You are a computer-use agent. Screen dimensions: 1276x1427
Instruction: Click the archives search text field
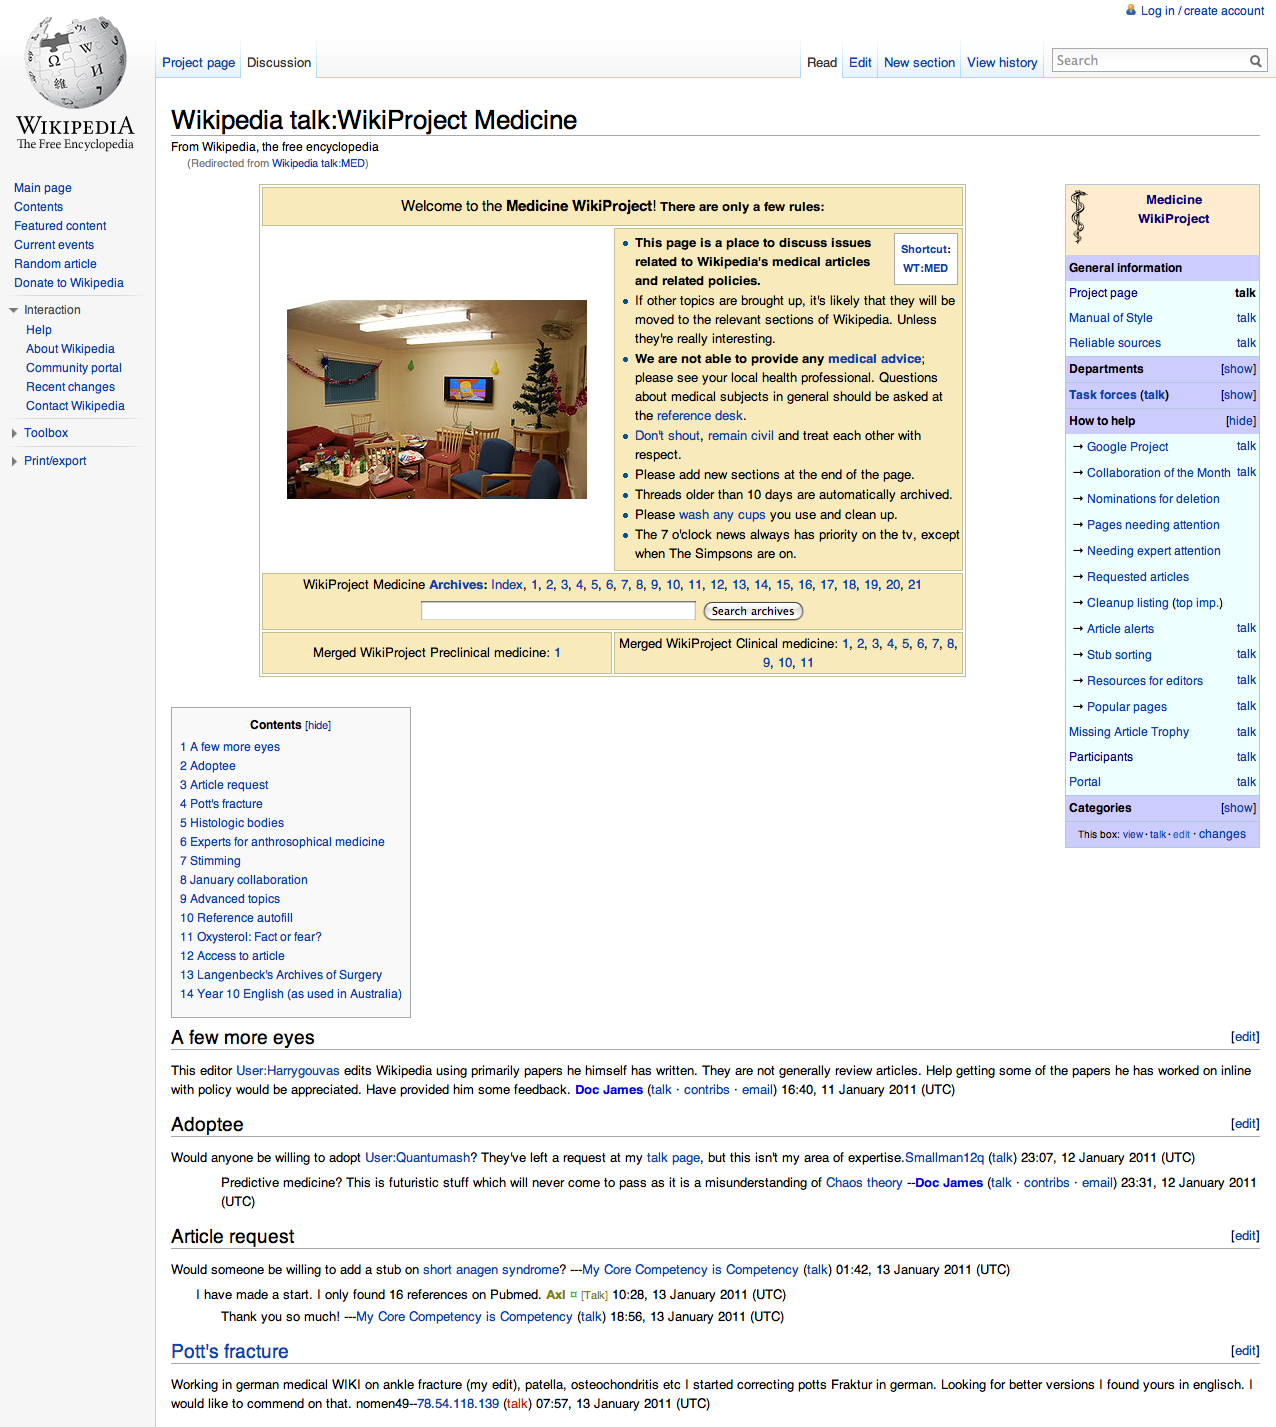click(x=557, y=611)
